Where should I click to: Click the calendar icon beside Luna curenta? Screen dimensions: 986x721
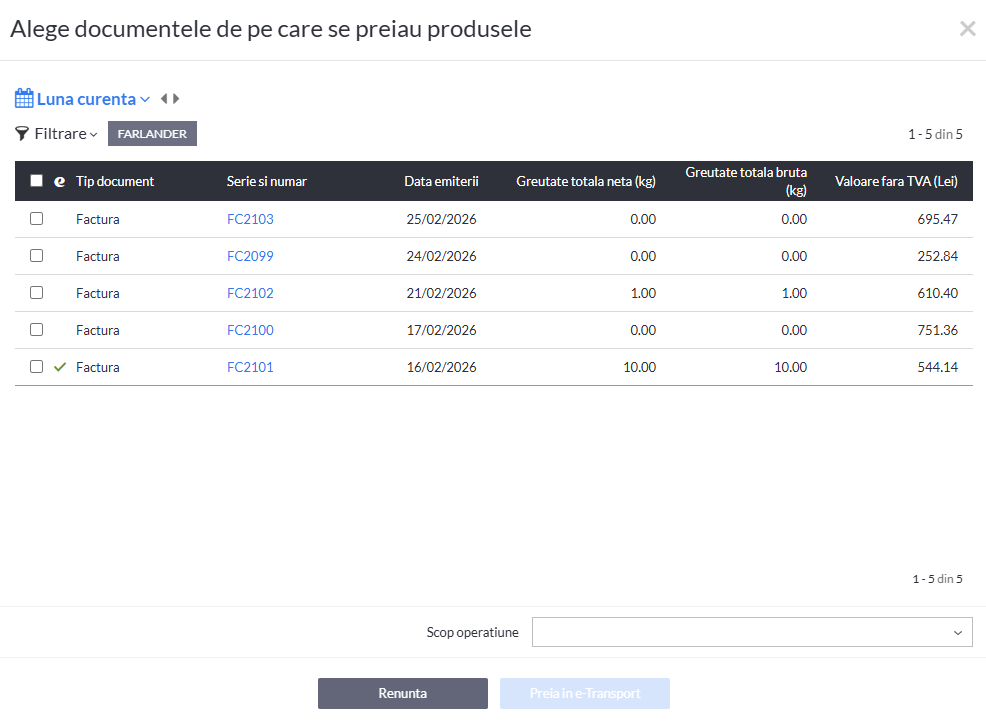tap(24, 99)
